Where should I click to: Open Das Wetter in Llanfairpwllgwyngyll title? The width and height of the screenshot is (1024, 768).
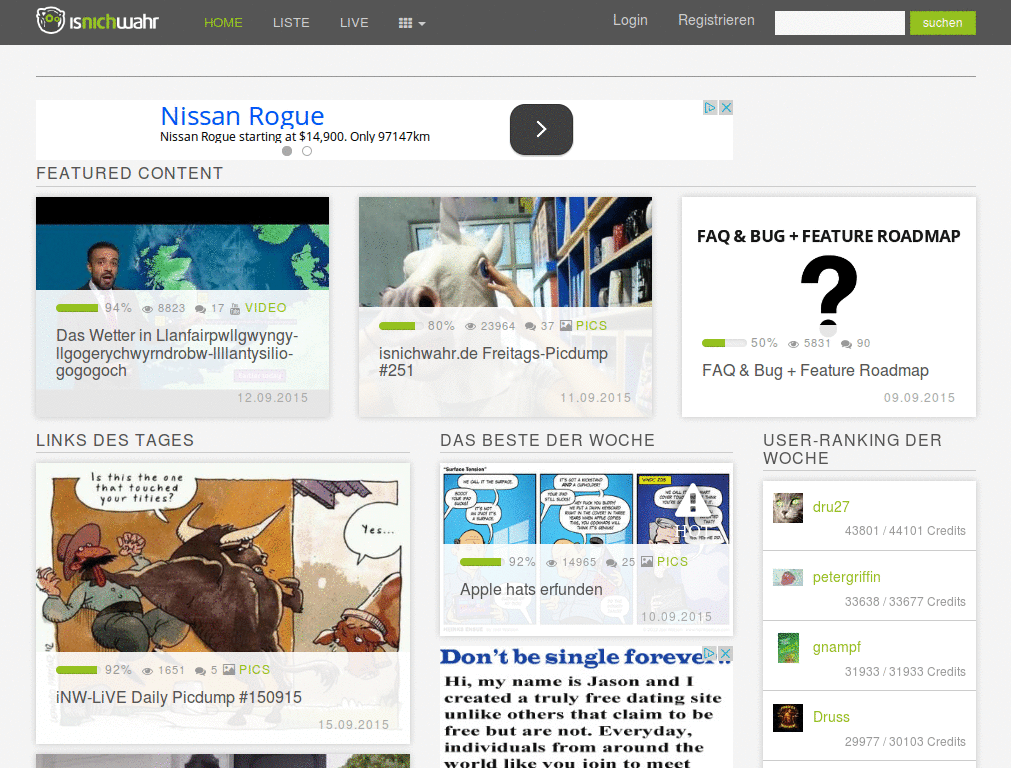point(177,353)
